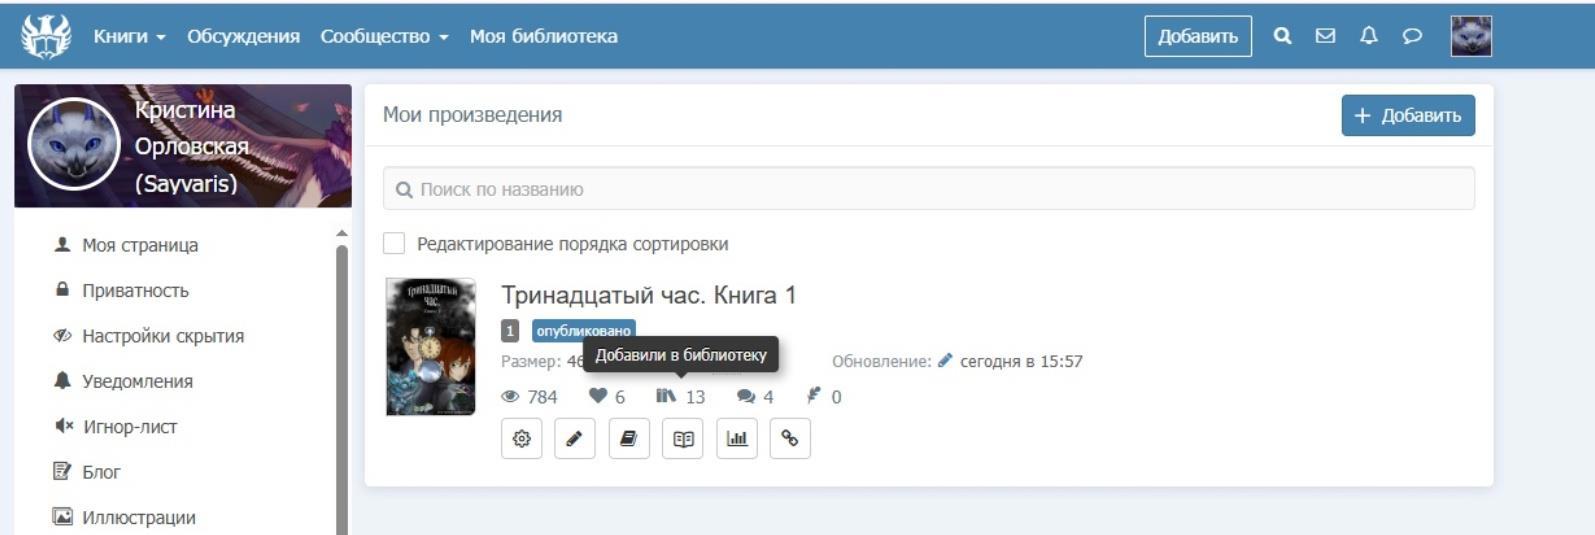This screenshot has width=1595, height=535.
Task: Open the book title Тринадцатый час. Книга 1
Action: (648, 295)
